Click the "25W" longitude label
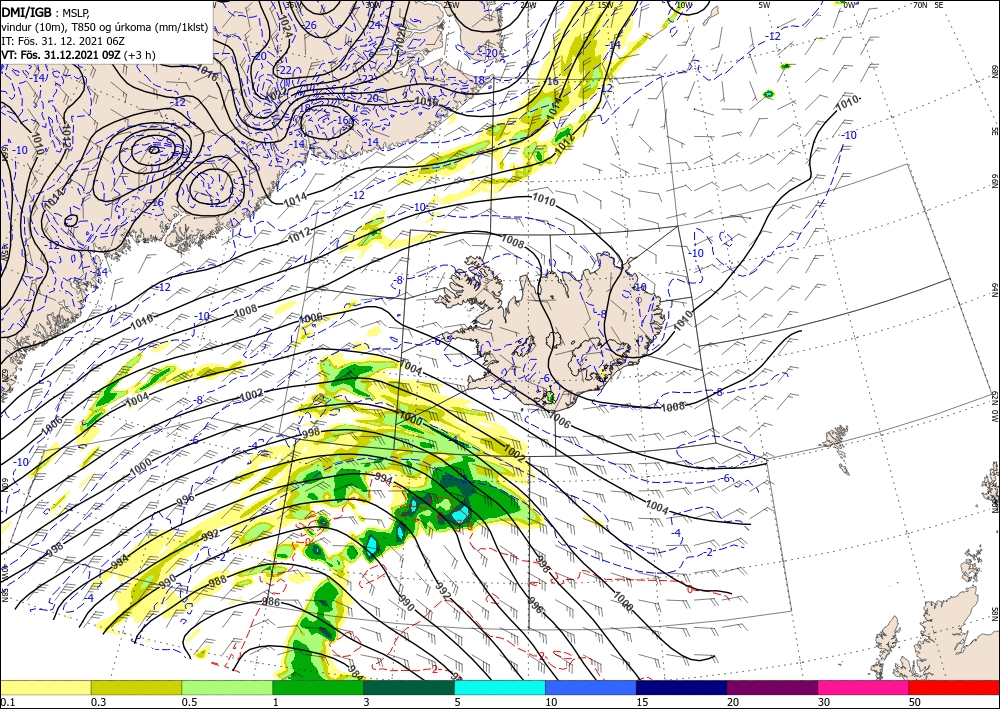This screenshot has height=709, width=1000. coord(451,4)
